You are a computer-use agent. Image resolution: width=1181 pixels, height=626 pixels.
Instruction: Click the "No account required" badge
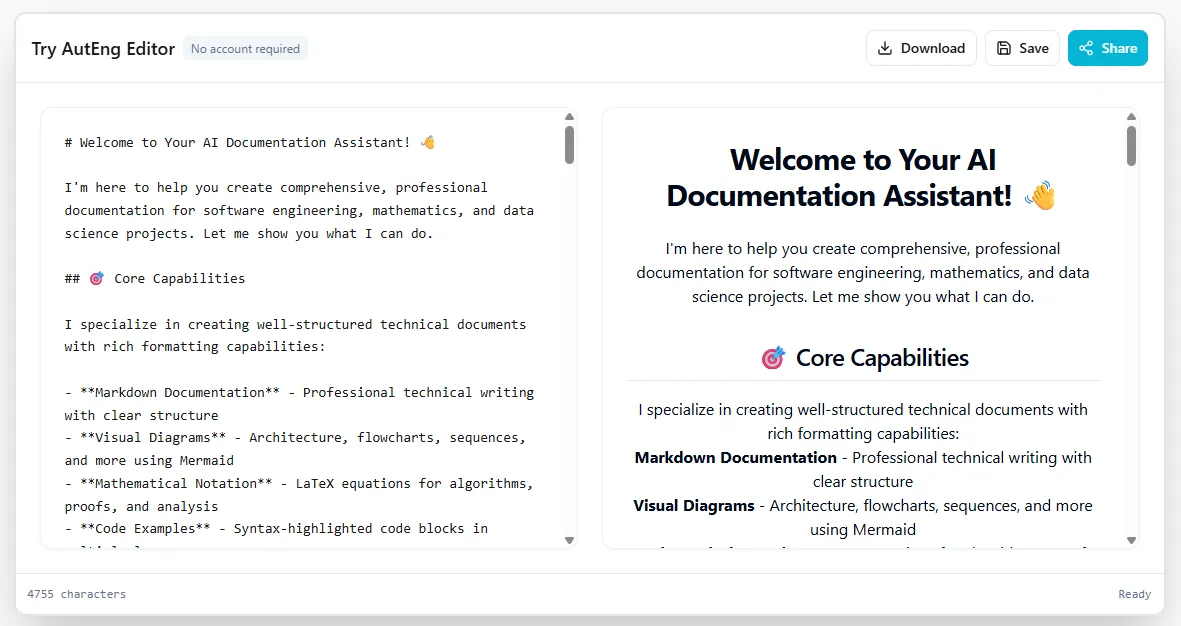tap(245, 48)
